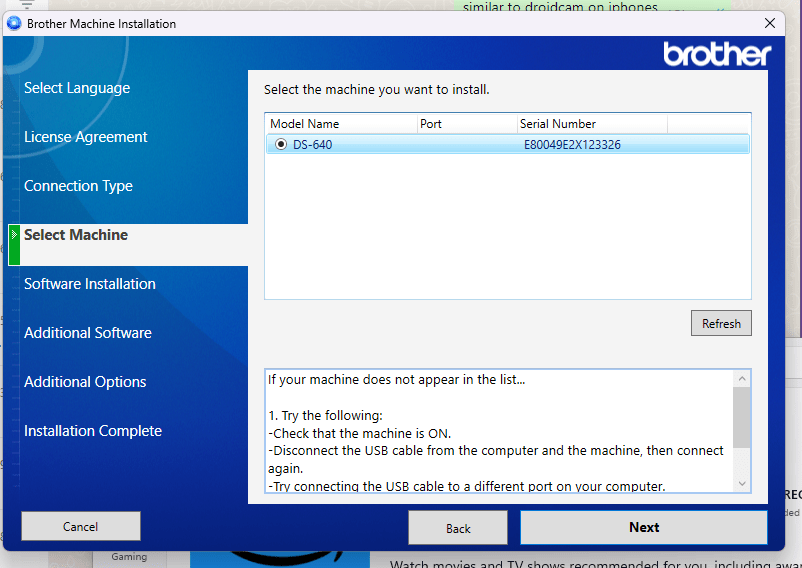Click the Select Machine step
802x568 pixels.
76,235
